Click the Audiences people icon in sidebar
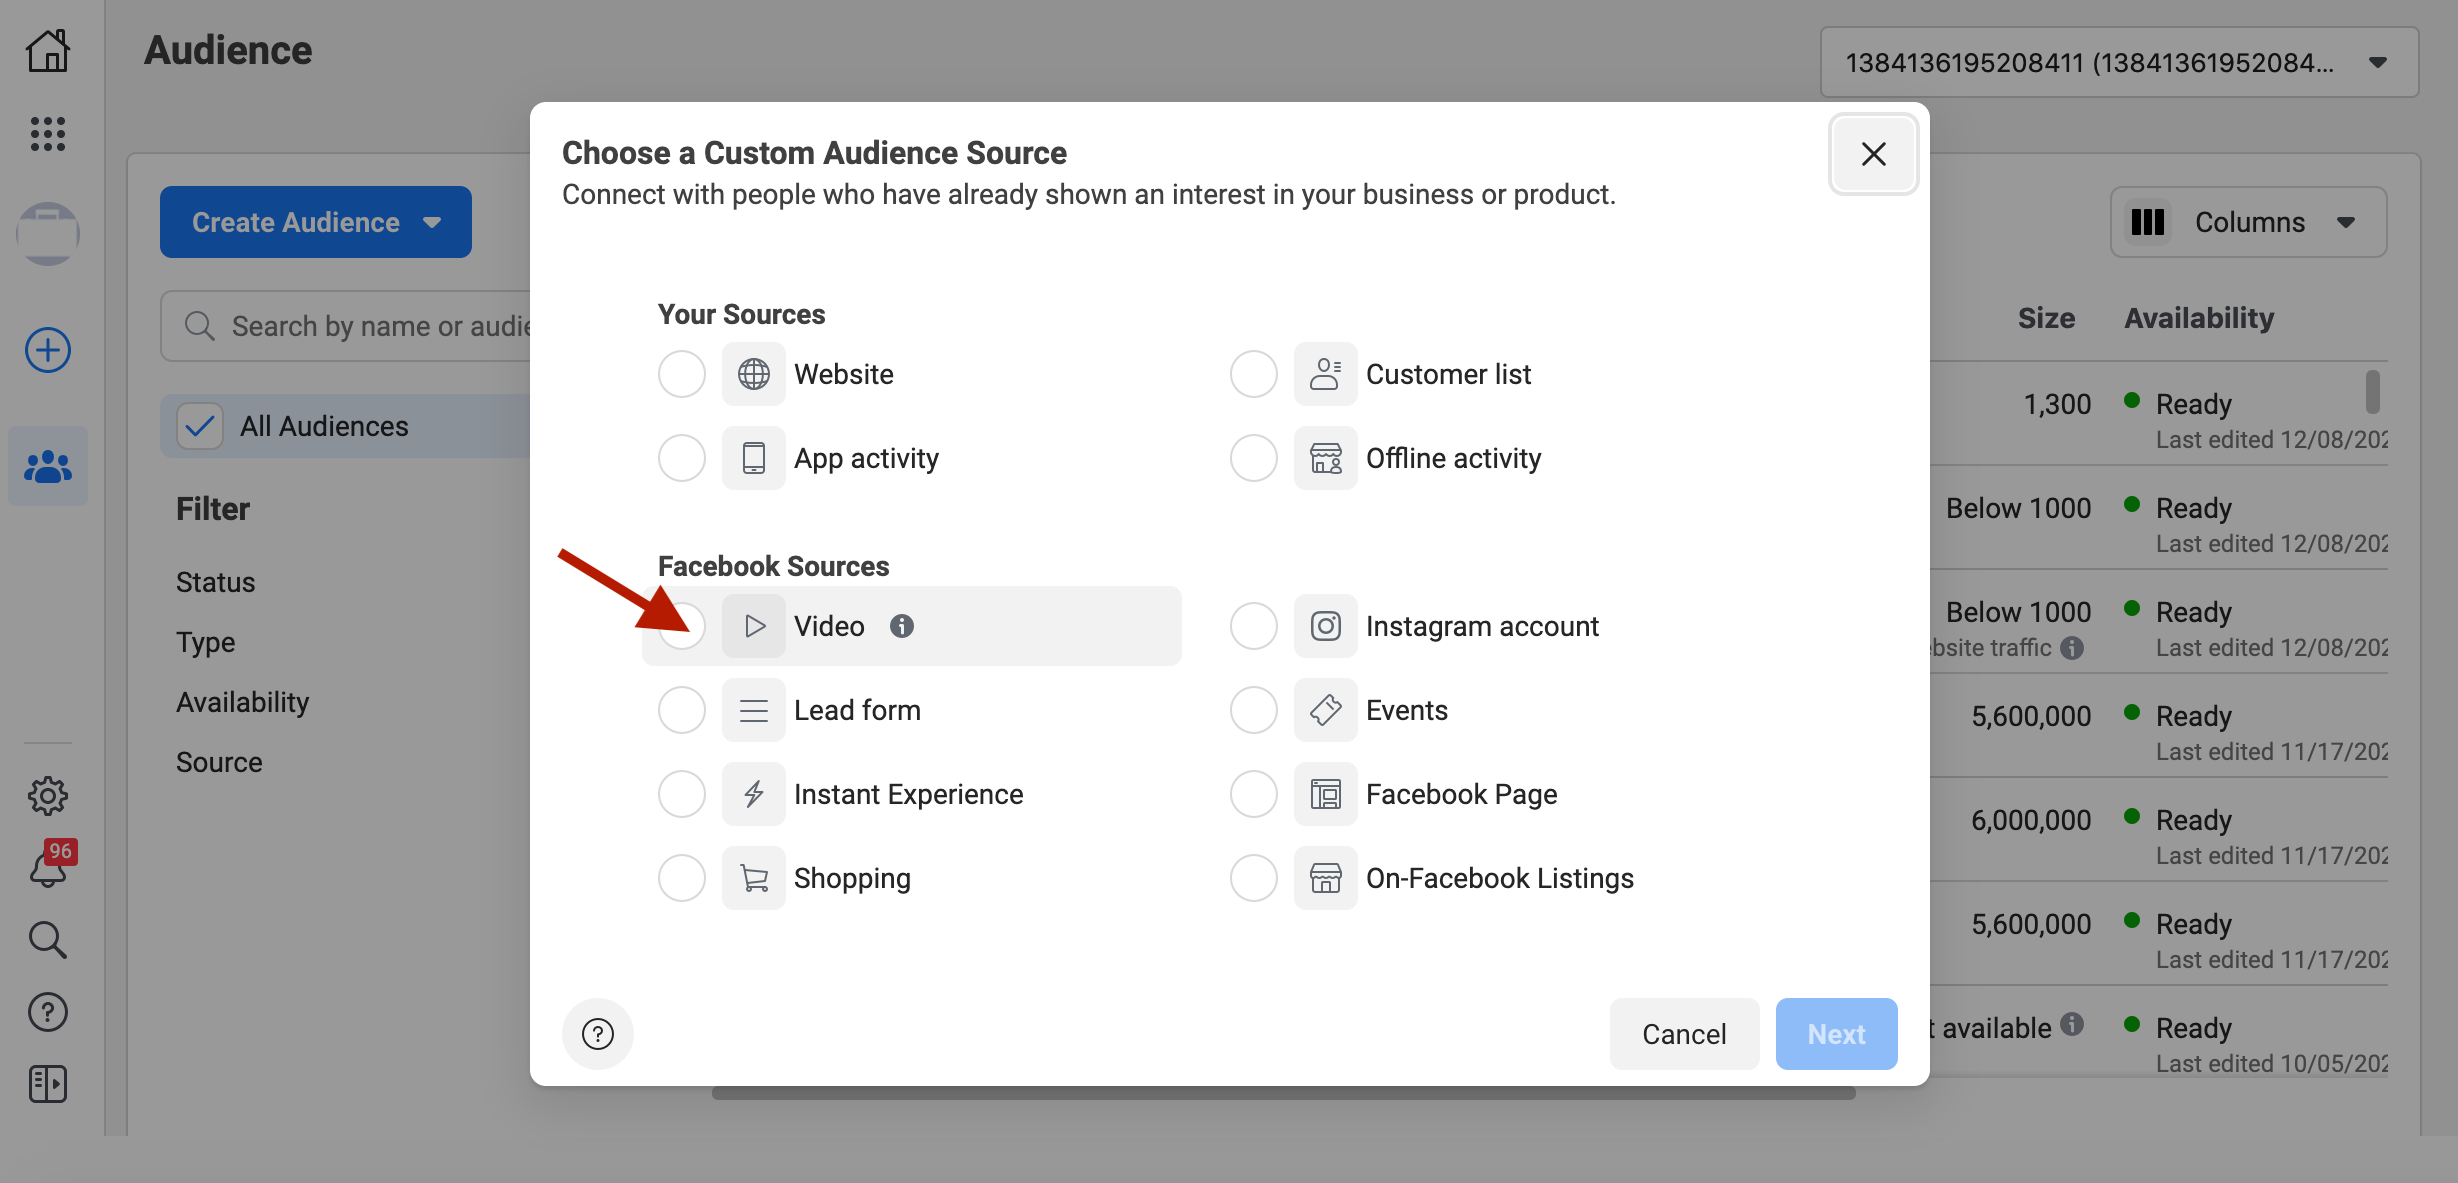The image size is (2458, 1183). 47,466
